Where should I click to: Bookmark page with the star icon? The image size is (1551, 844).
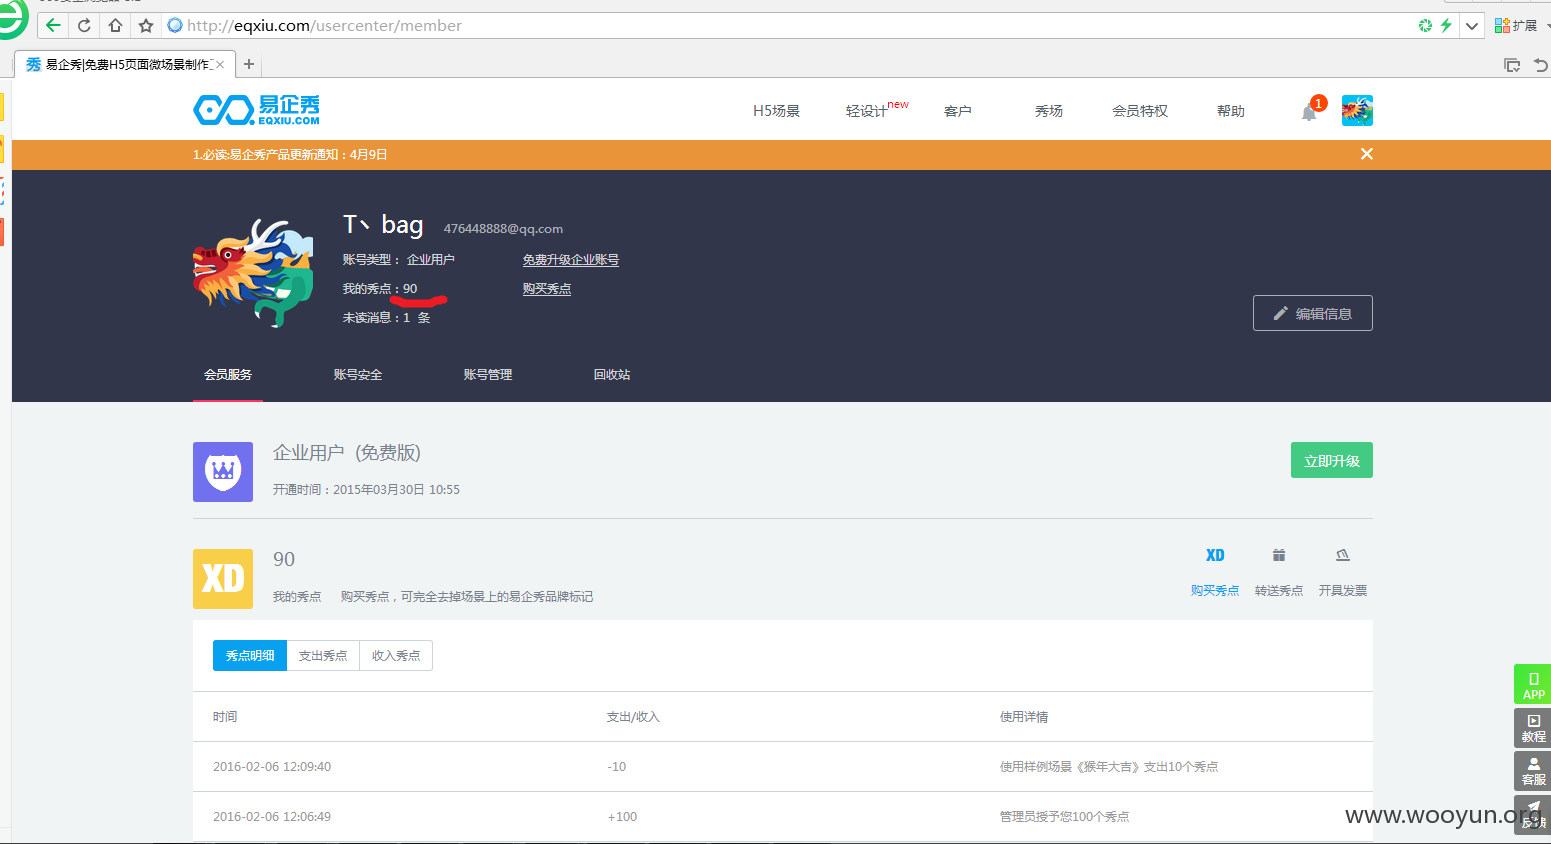pos(146,25)
